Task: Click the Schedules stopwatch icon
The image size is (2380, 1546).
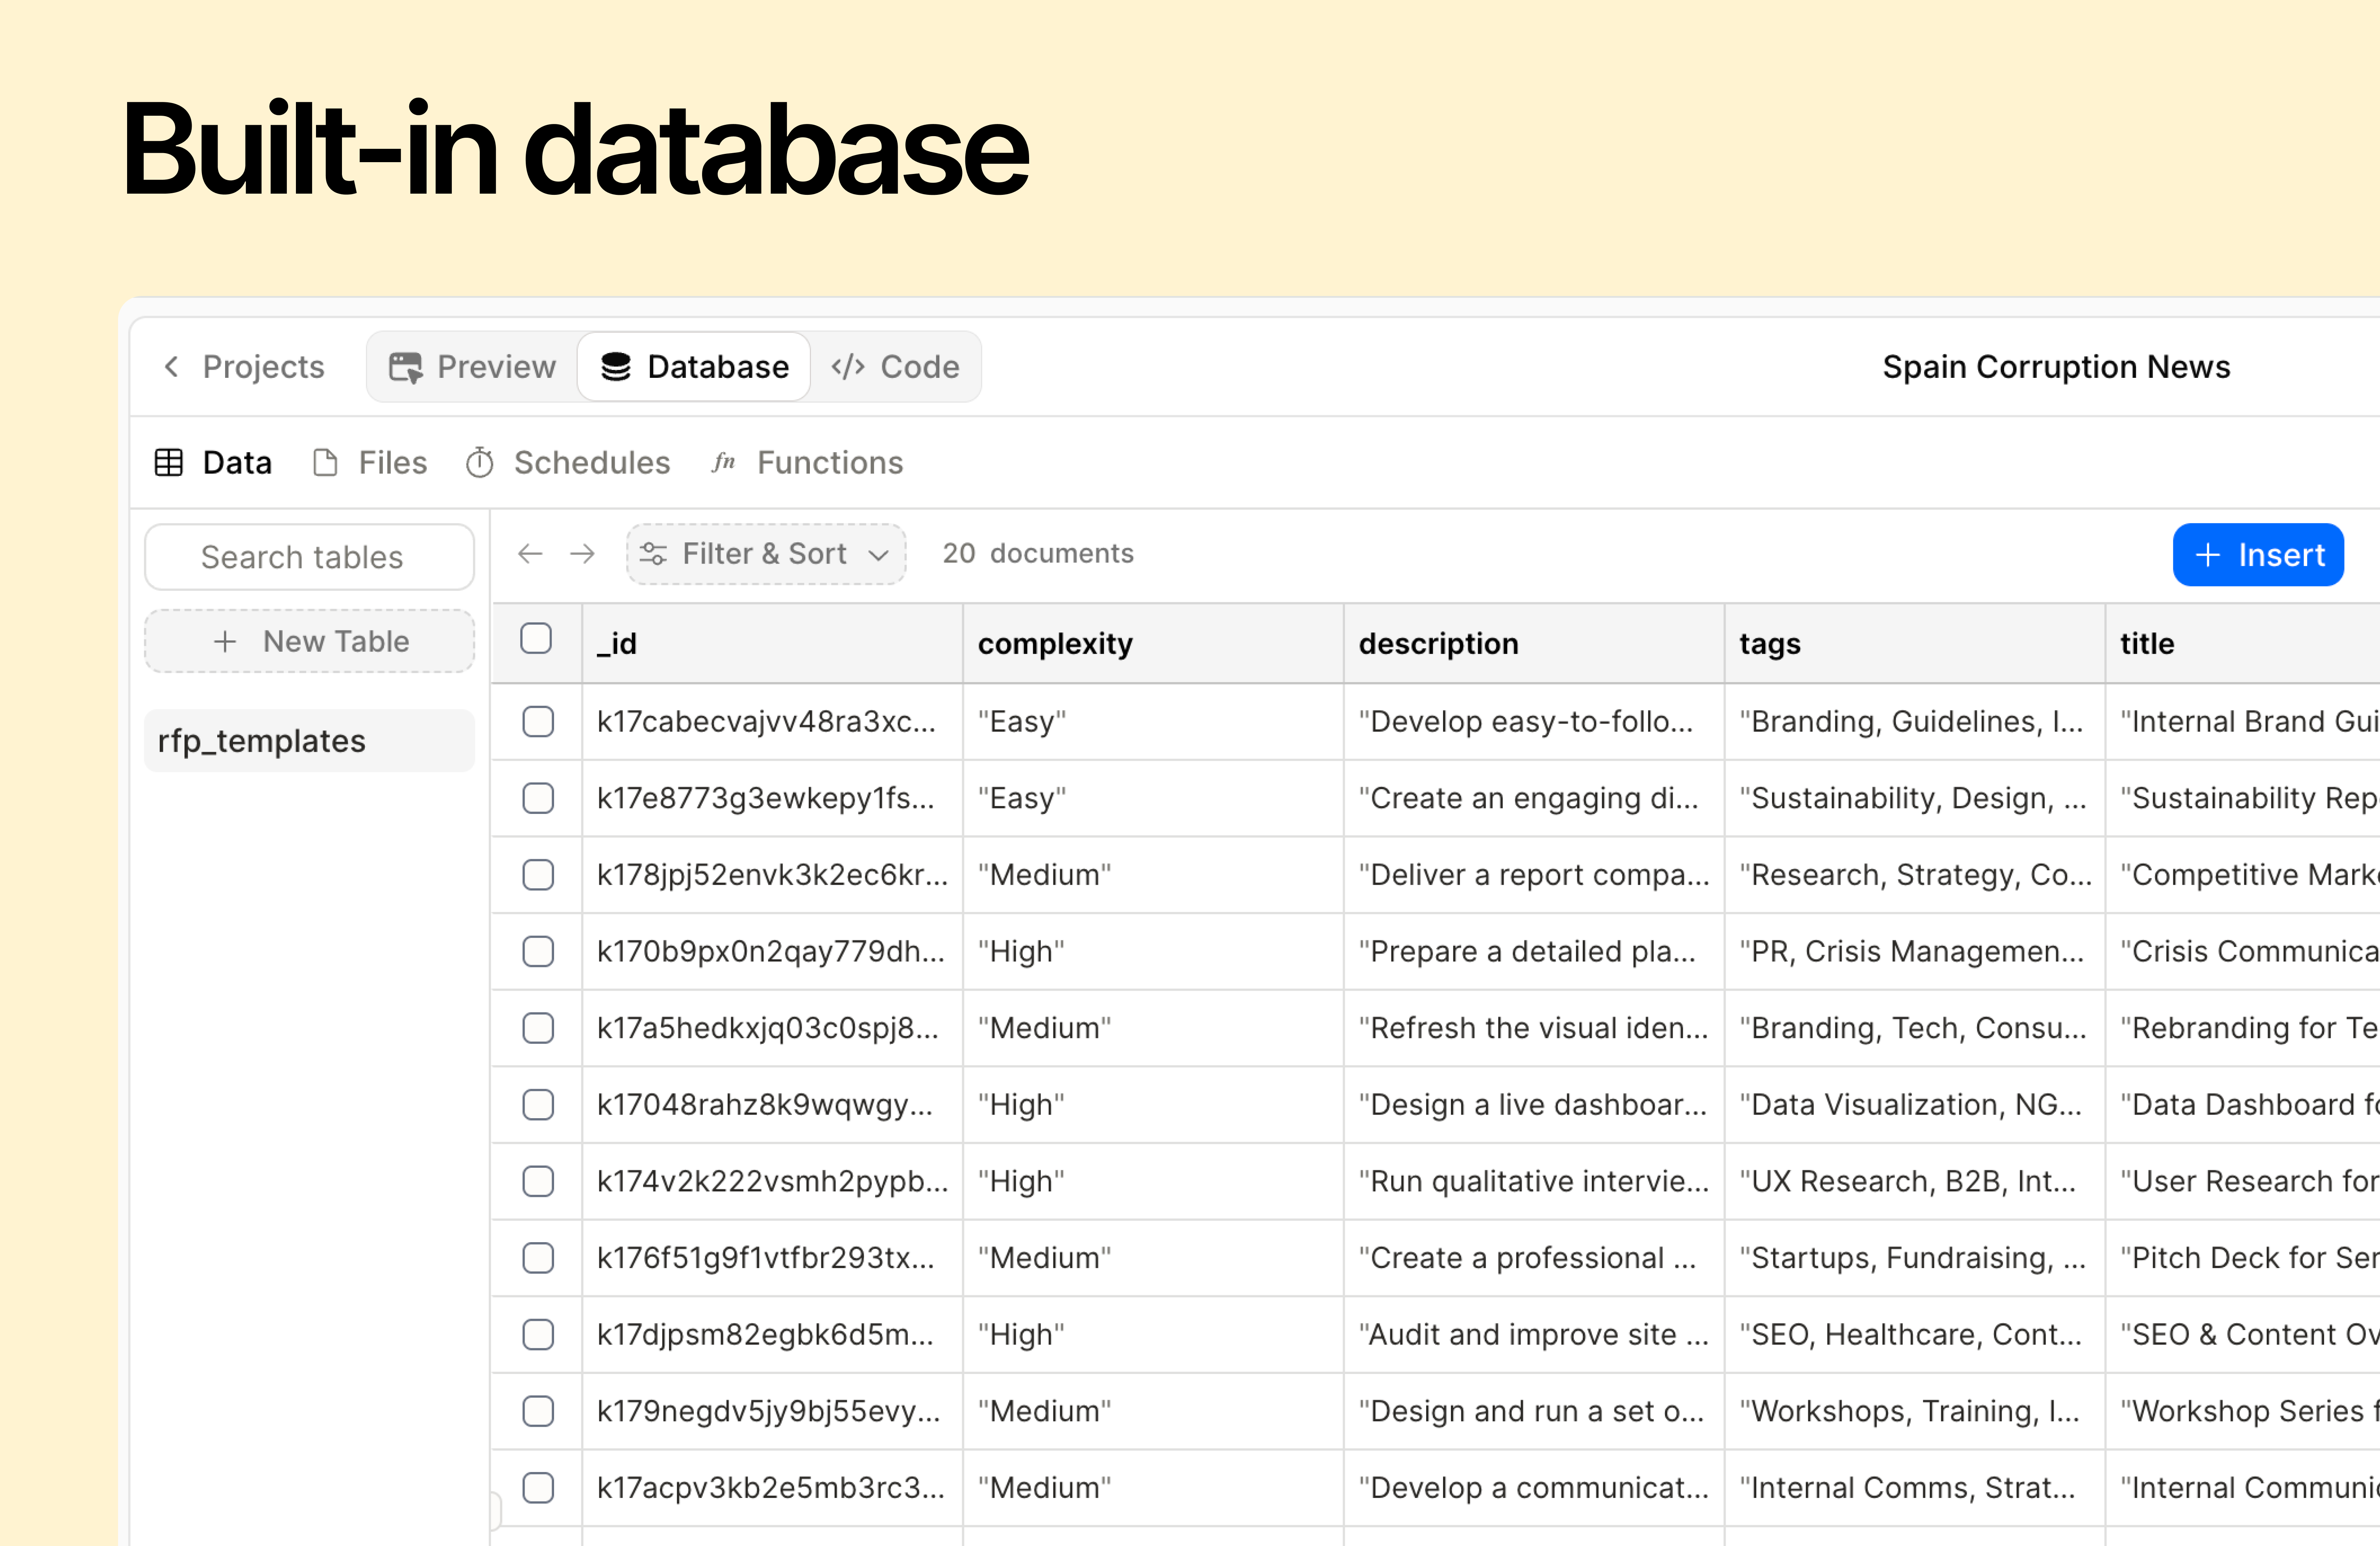Action: [x=480, y=463]
